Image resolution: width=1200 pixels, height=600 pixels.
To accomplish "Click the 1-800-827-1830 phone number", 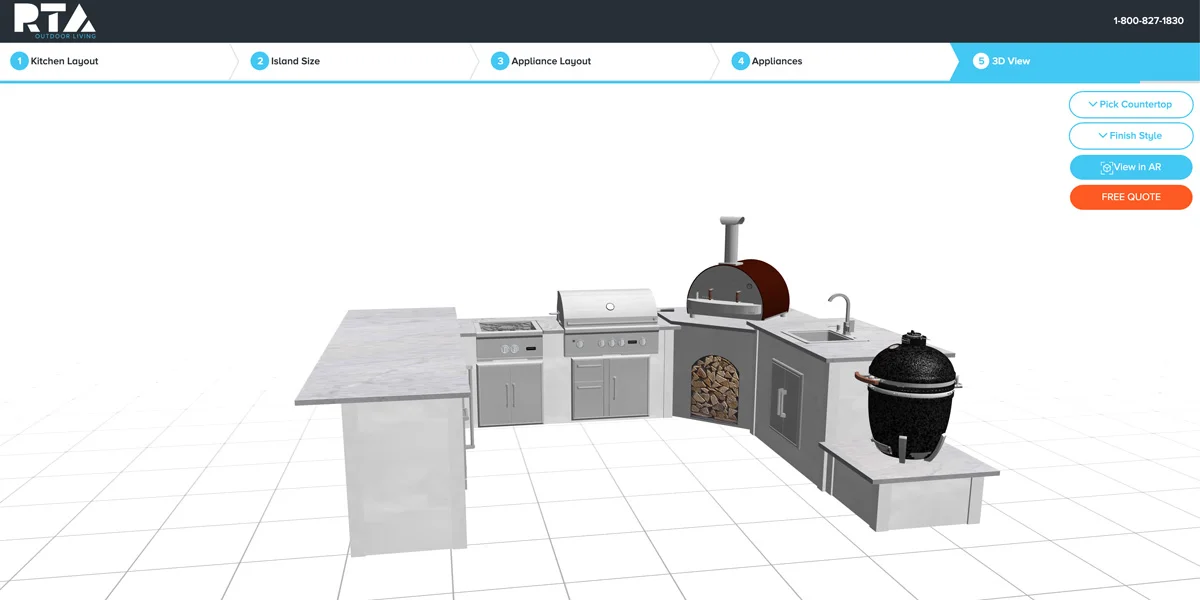I will (x=1148, y=18).
